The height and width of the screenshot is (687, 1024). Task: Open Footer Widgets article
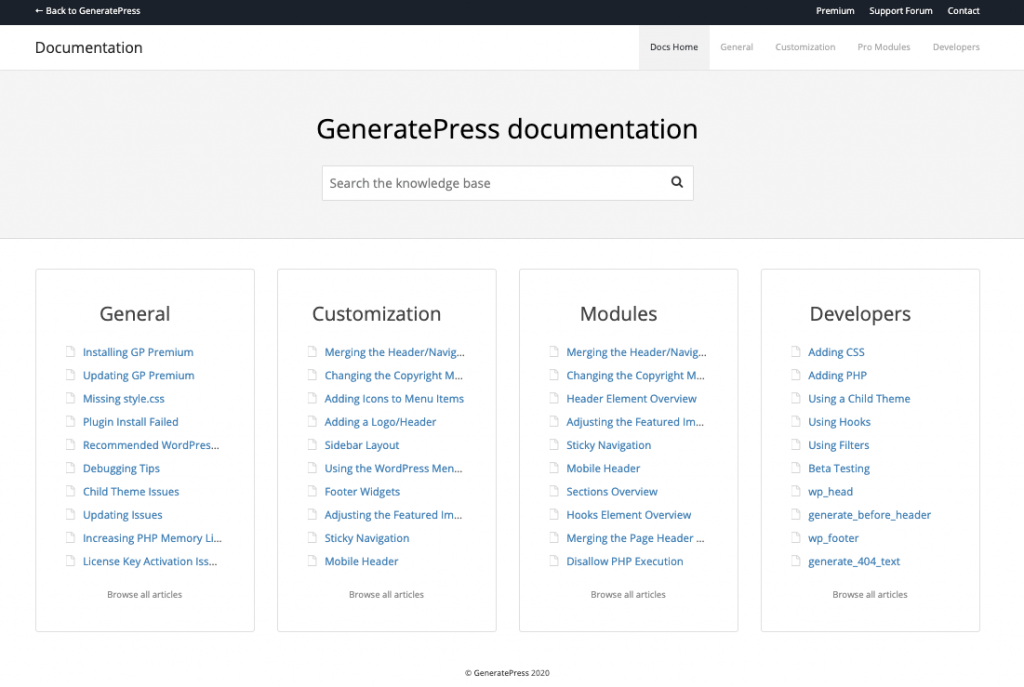pos(362,491)
